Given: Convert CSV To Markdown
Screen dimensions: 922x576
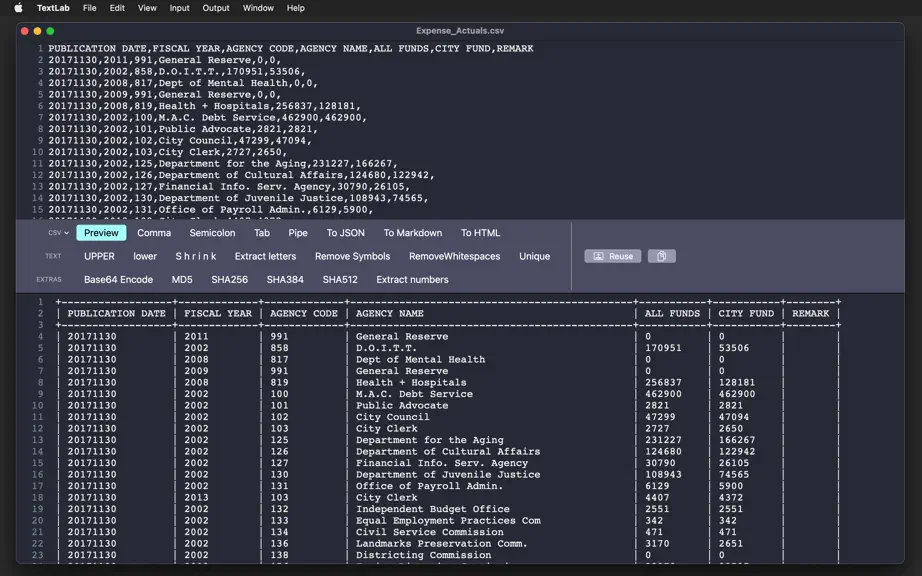Looking at the screenshot, I should 413,233.
